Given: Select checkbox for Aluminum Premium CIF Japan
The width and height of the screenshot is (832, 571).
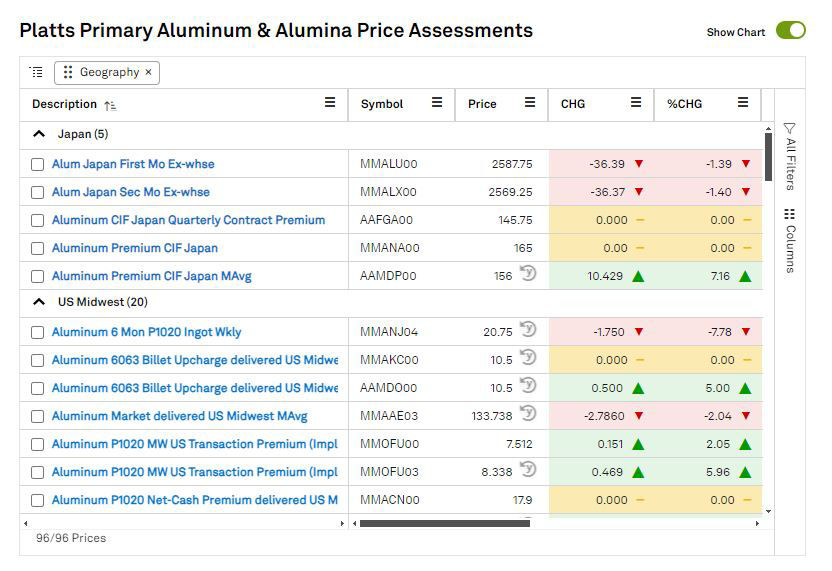Looking at the screenshot, I should pyautogui.click(x=37, y=248).
